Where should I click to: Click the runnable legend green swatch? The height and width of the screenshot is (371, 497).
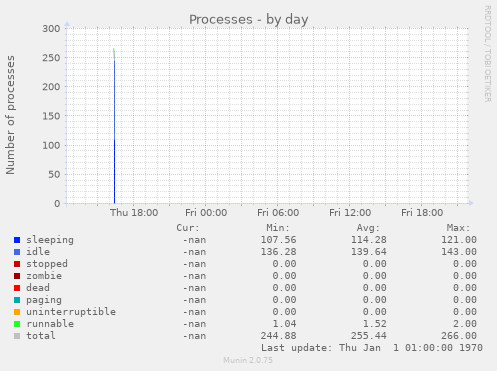(17, 324)
